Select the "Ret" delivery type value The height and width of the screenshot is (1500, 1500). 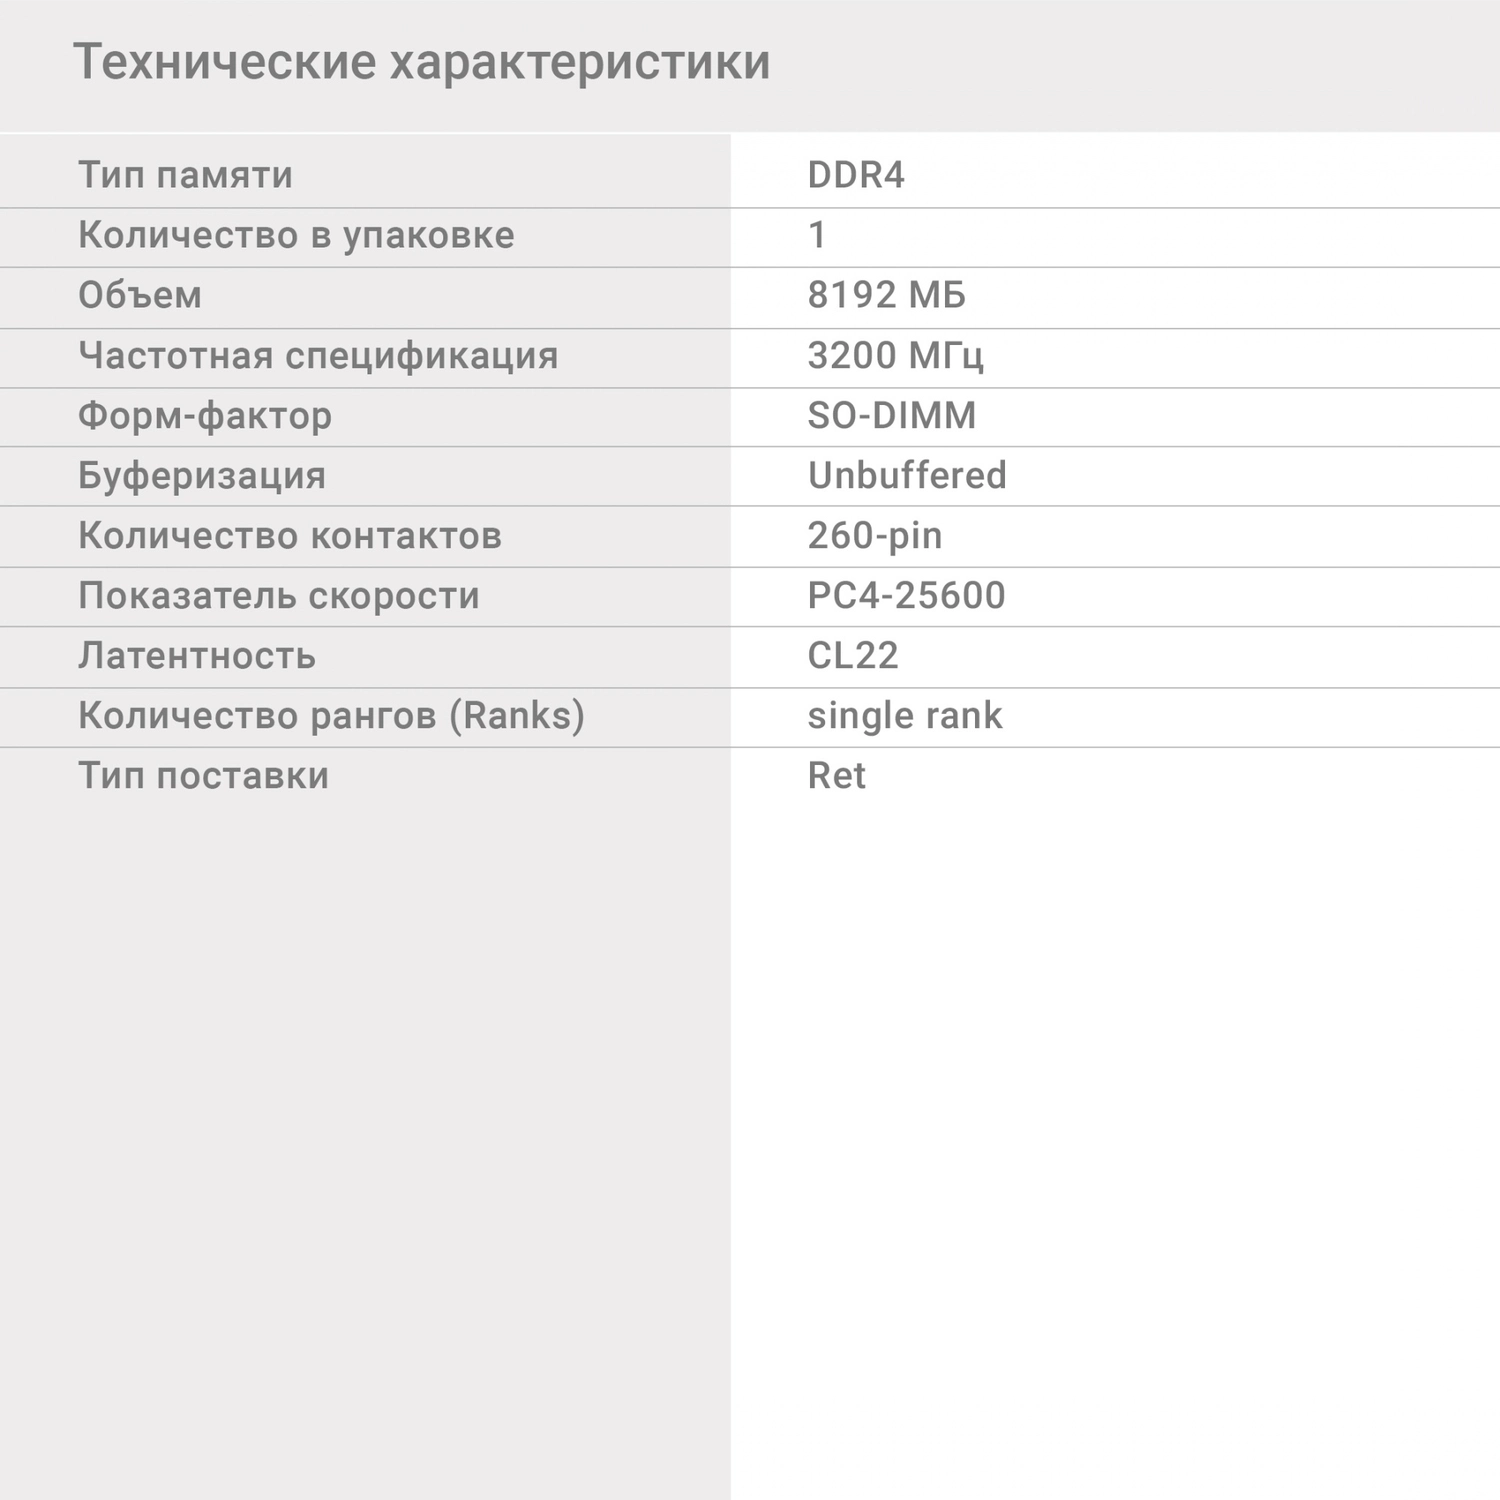(x=836, y=775)
